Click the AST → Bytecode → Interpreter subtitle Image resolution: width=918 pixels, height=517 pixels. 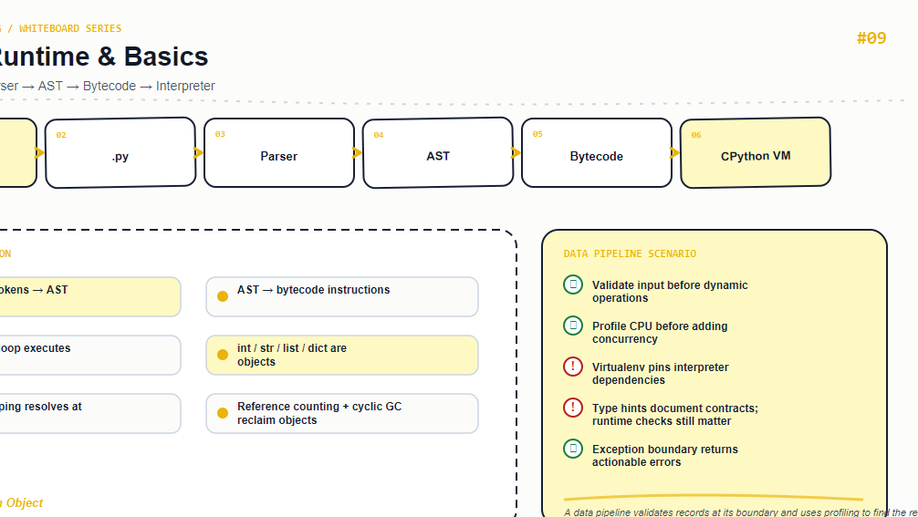[x=108, y=86]
